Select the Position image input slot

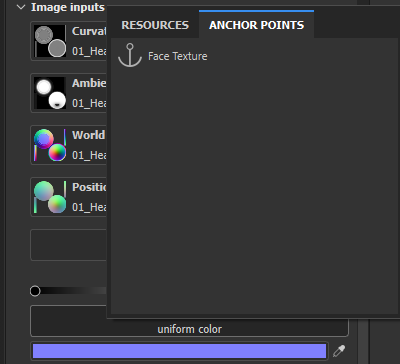coord(68,197)
